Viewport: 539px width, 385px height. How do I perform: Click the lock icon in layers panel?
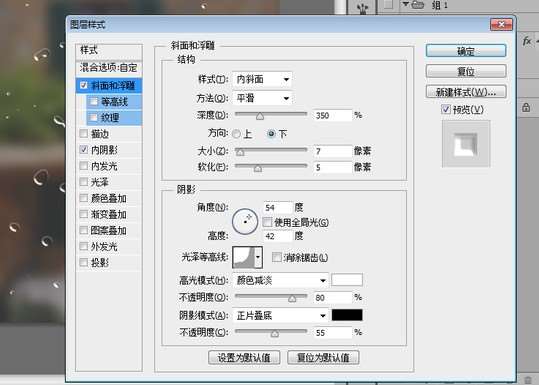coord(526,108)
